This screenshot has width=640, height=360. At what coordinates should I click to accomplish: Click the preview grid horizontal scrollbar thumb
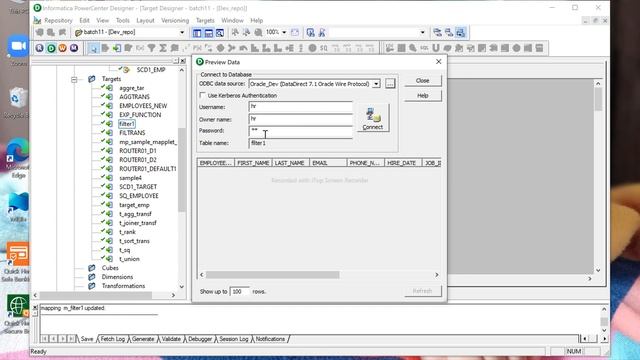pos(272,275)
